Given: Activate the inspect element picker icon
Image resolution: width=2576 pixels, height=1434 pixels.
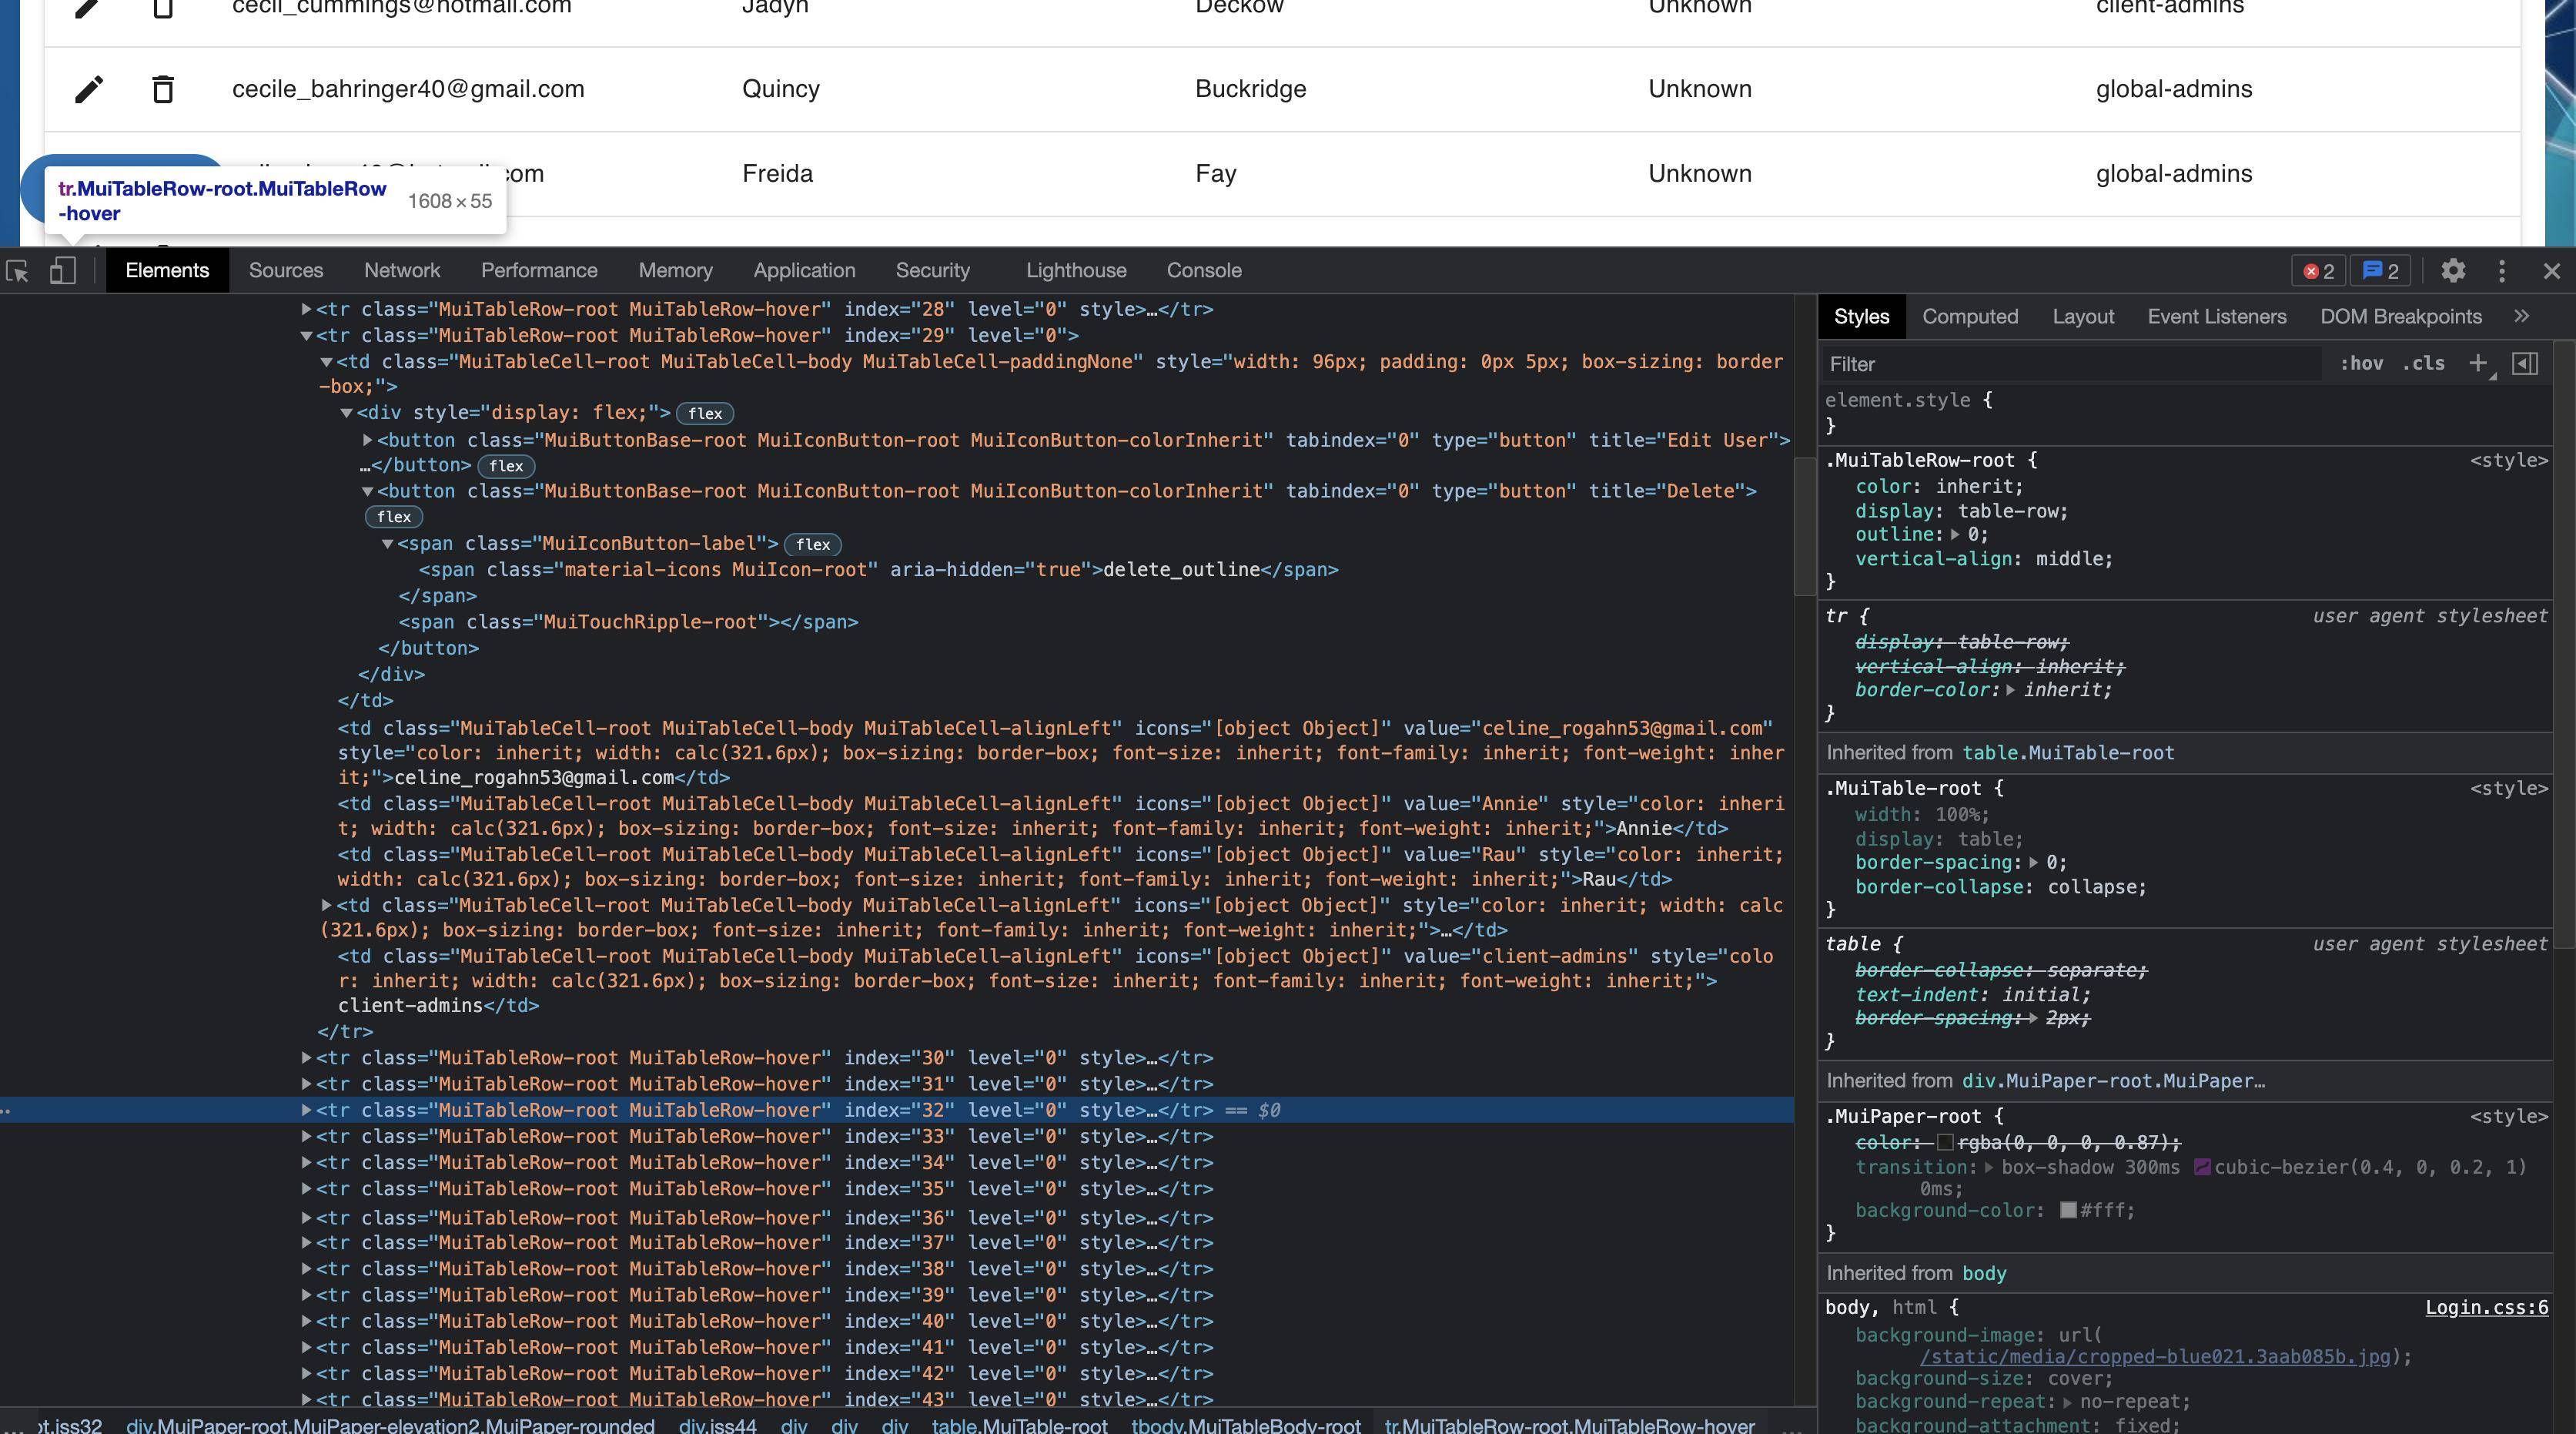Looking at the screenshot, I should tap(17, 271).
